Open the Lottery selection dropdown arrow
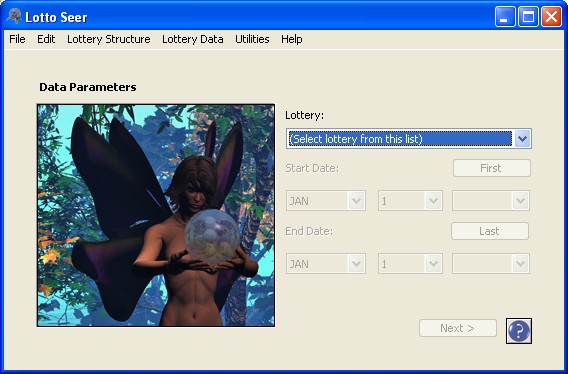Screen dimensions: 568x374 522,138
